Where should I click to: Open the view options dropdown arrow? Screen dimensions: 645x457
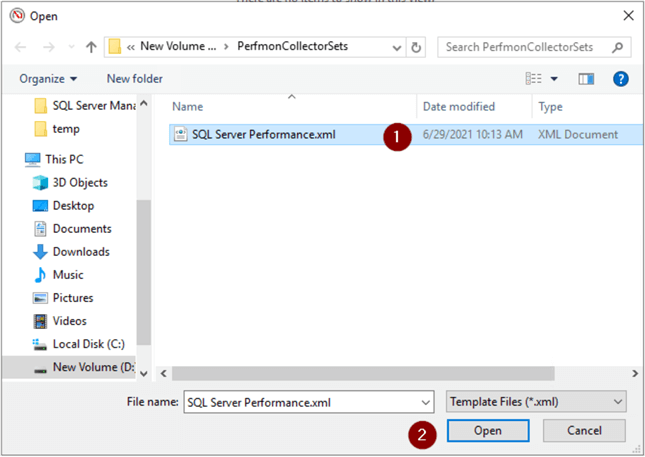coord(554,79)
